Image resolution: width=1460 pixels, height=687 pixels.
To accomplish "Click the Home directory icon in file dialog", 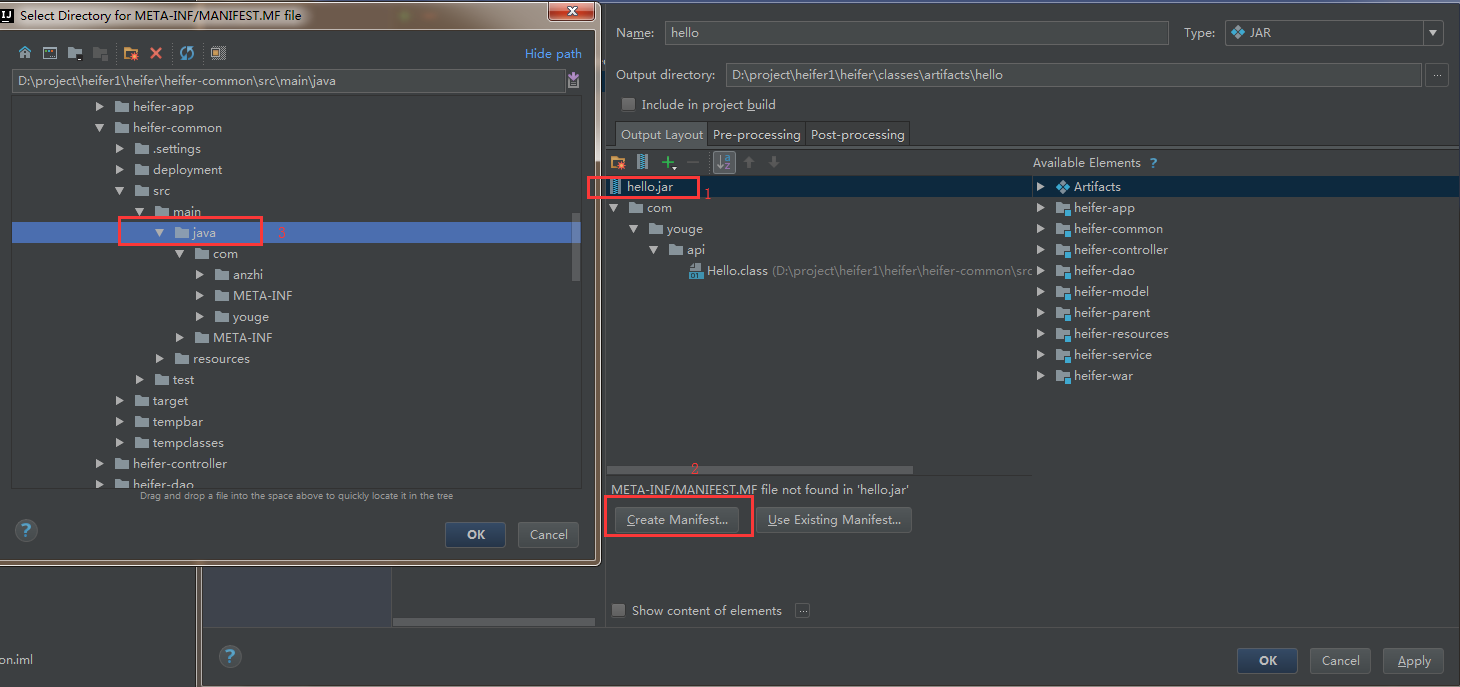I will [x=25, y=53].
